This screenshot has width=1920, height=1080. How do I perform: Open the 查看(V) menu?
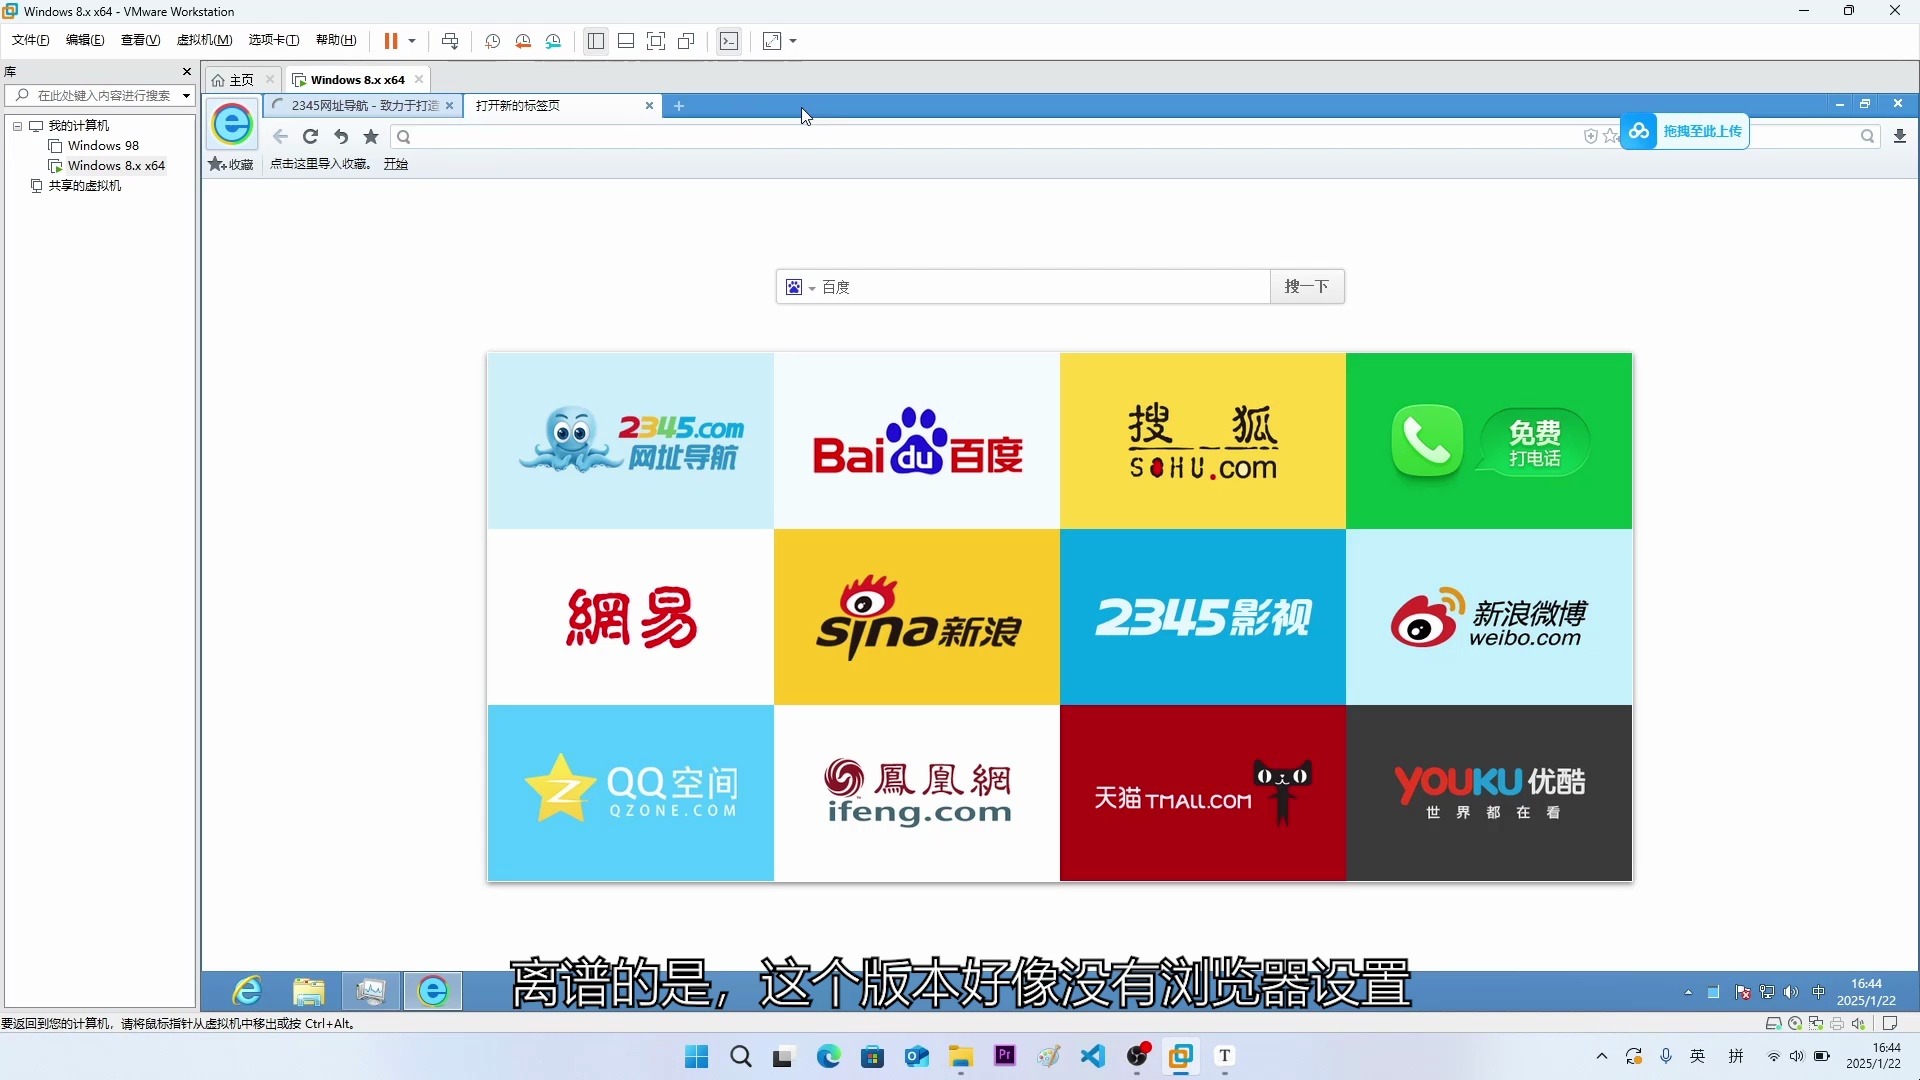click(x=140, y=40)
